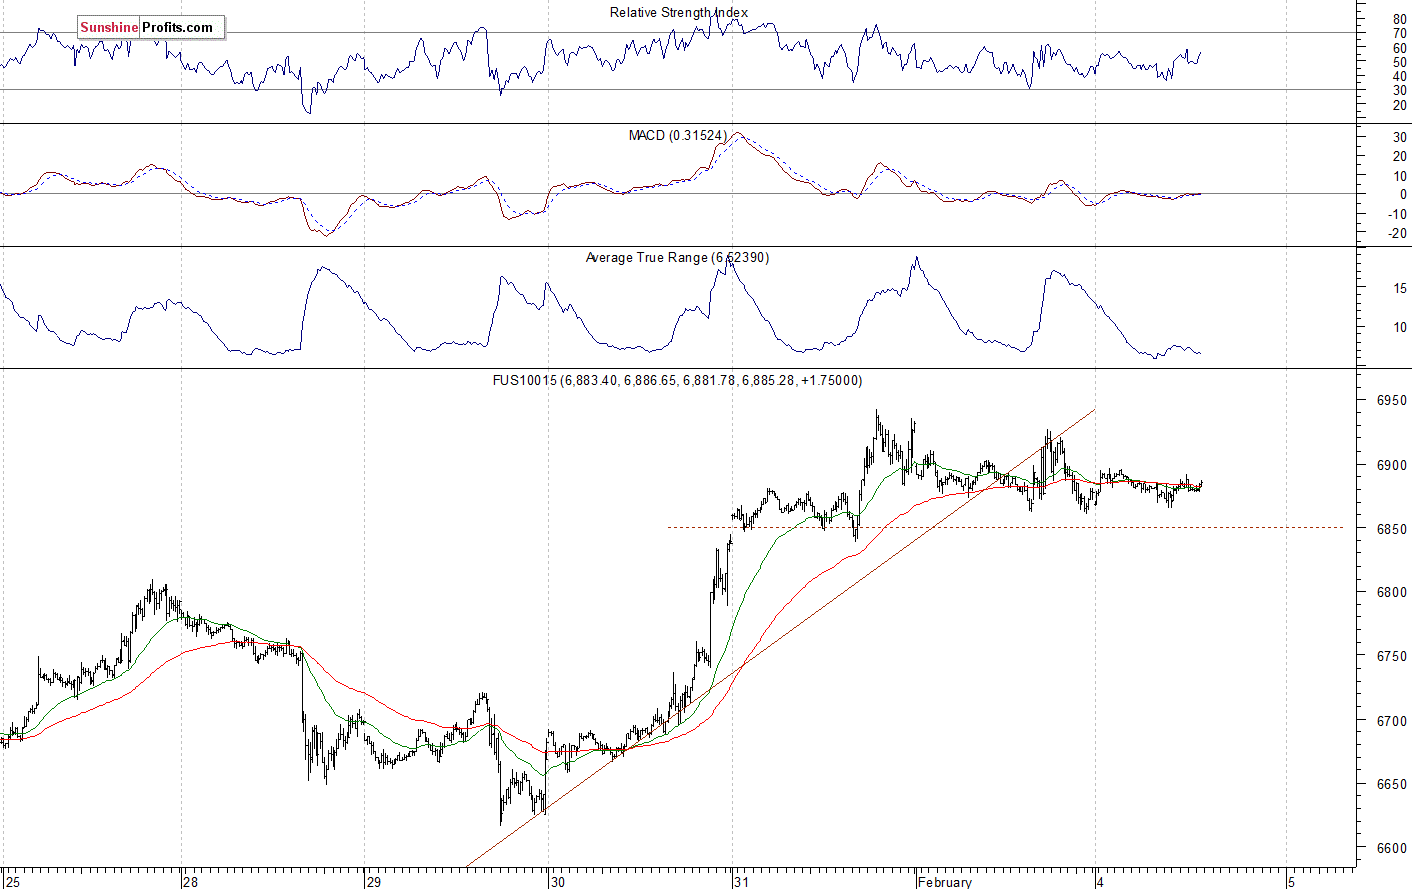1412x889 pixels.
Task: Click the RSI axis value 30
Action: coord(1399,90)
